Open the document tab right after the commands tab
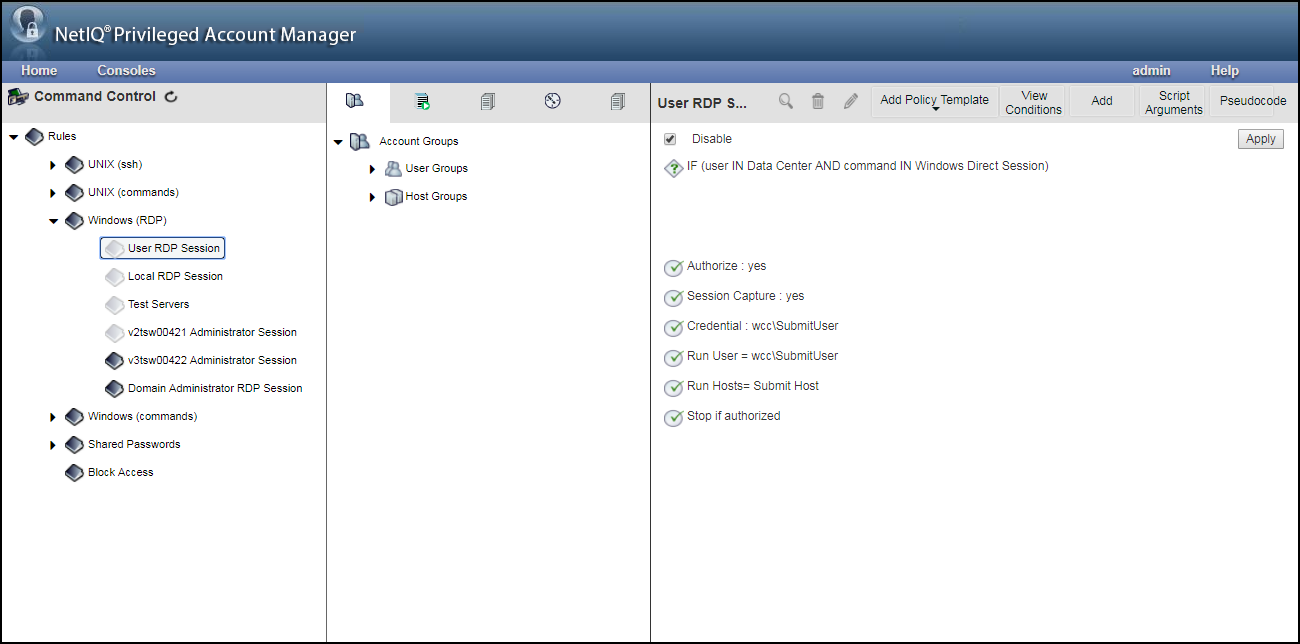 [x=488, y=100]
